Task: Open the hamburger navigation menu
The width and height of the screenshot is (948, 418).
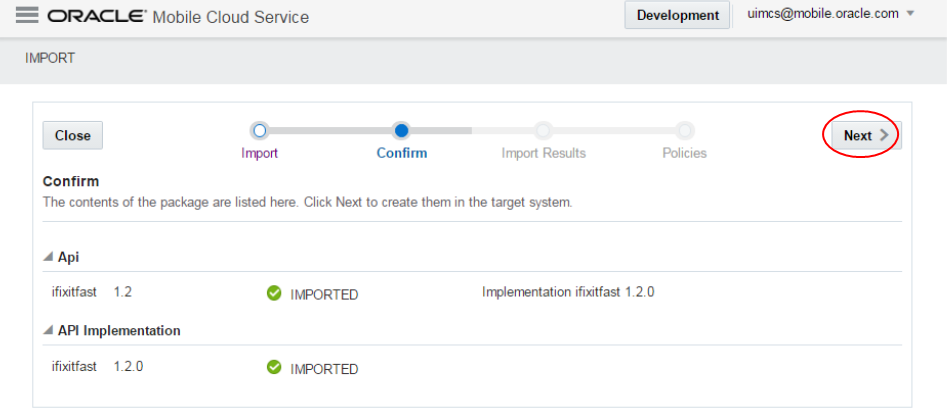Action: click(27, 16)
